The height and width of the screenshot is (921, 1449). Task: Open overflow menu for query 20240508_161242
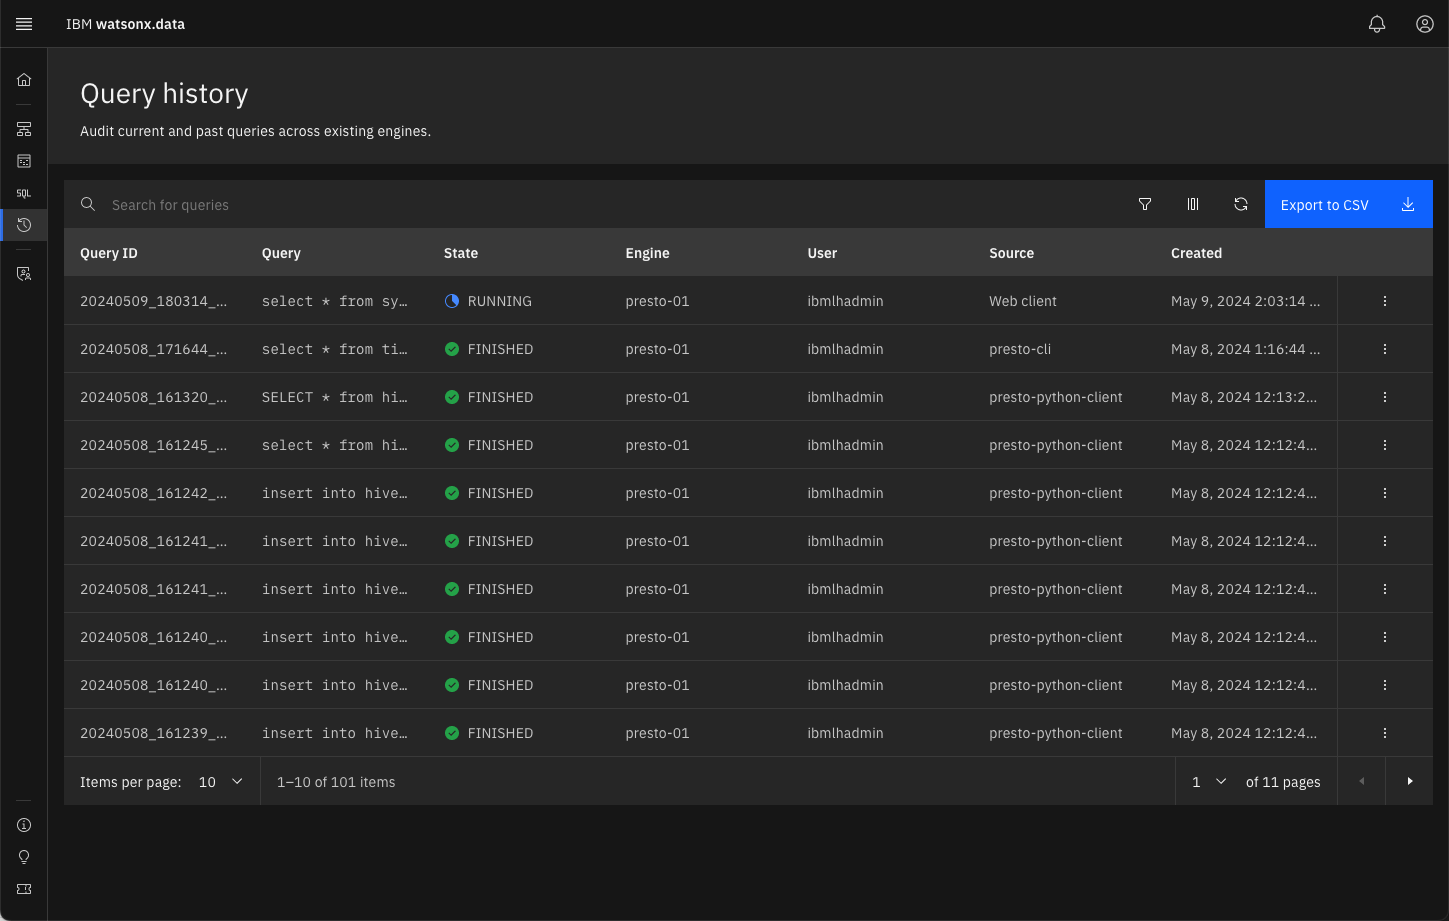pos(1385,493)
